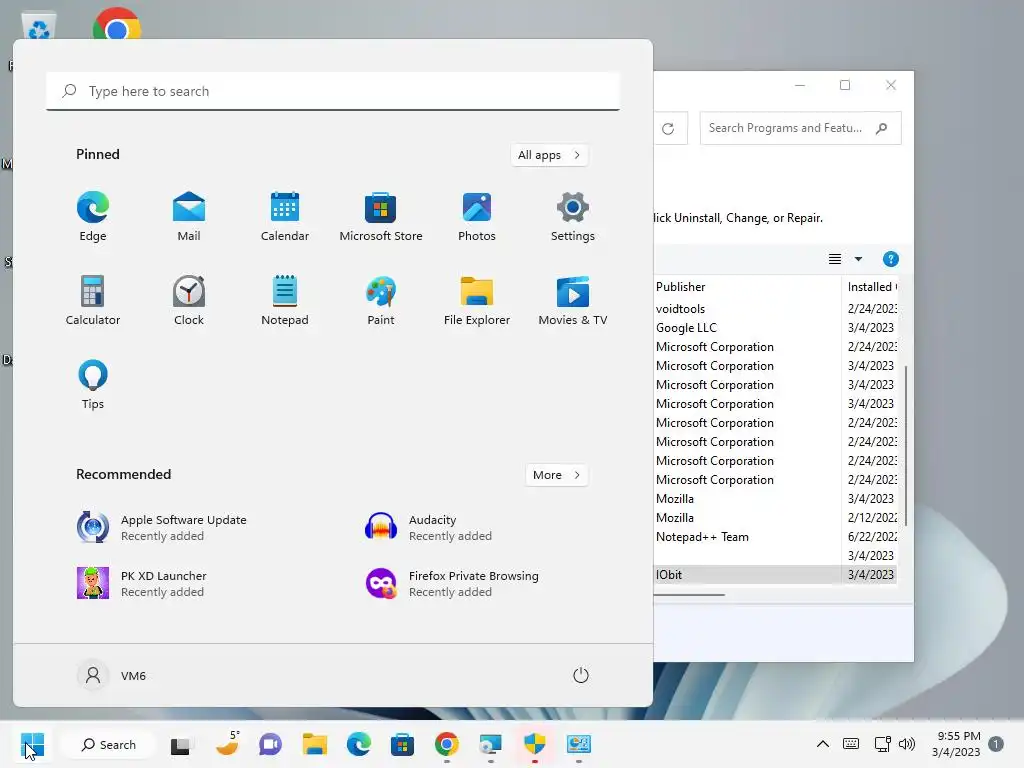The width and height of the screenshot is (1024, 768).
Task: Click the Start menu search field
Action: pyautogui.click(x=333, y=91)
